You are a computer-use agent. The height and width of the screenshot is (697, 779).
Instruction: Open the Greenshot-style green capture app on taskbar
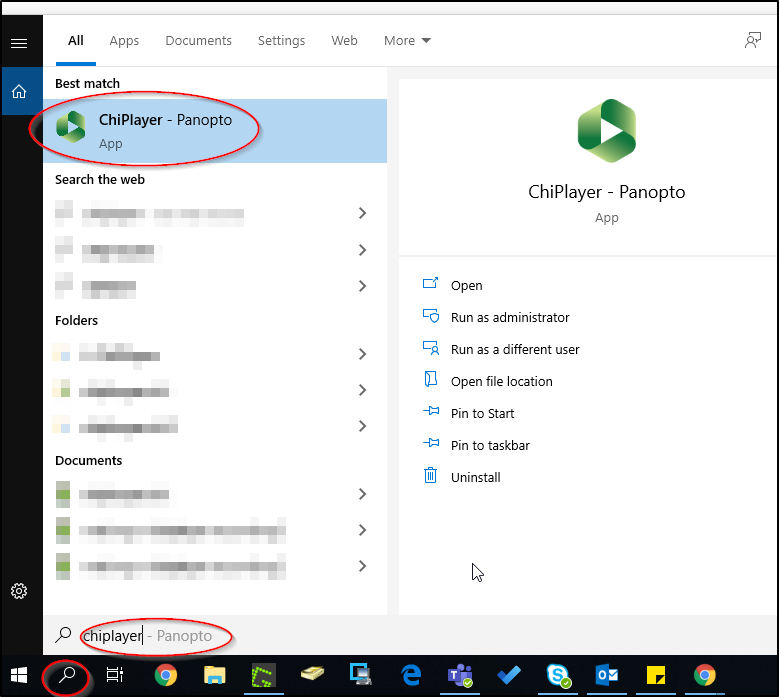263,675
